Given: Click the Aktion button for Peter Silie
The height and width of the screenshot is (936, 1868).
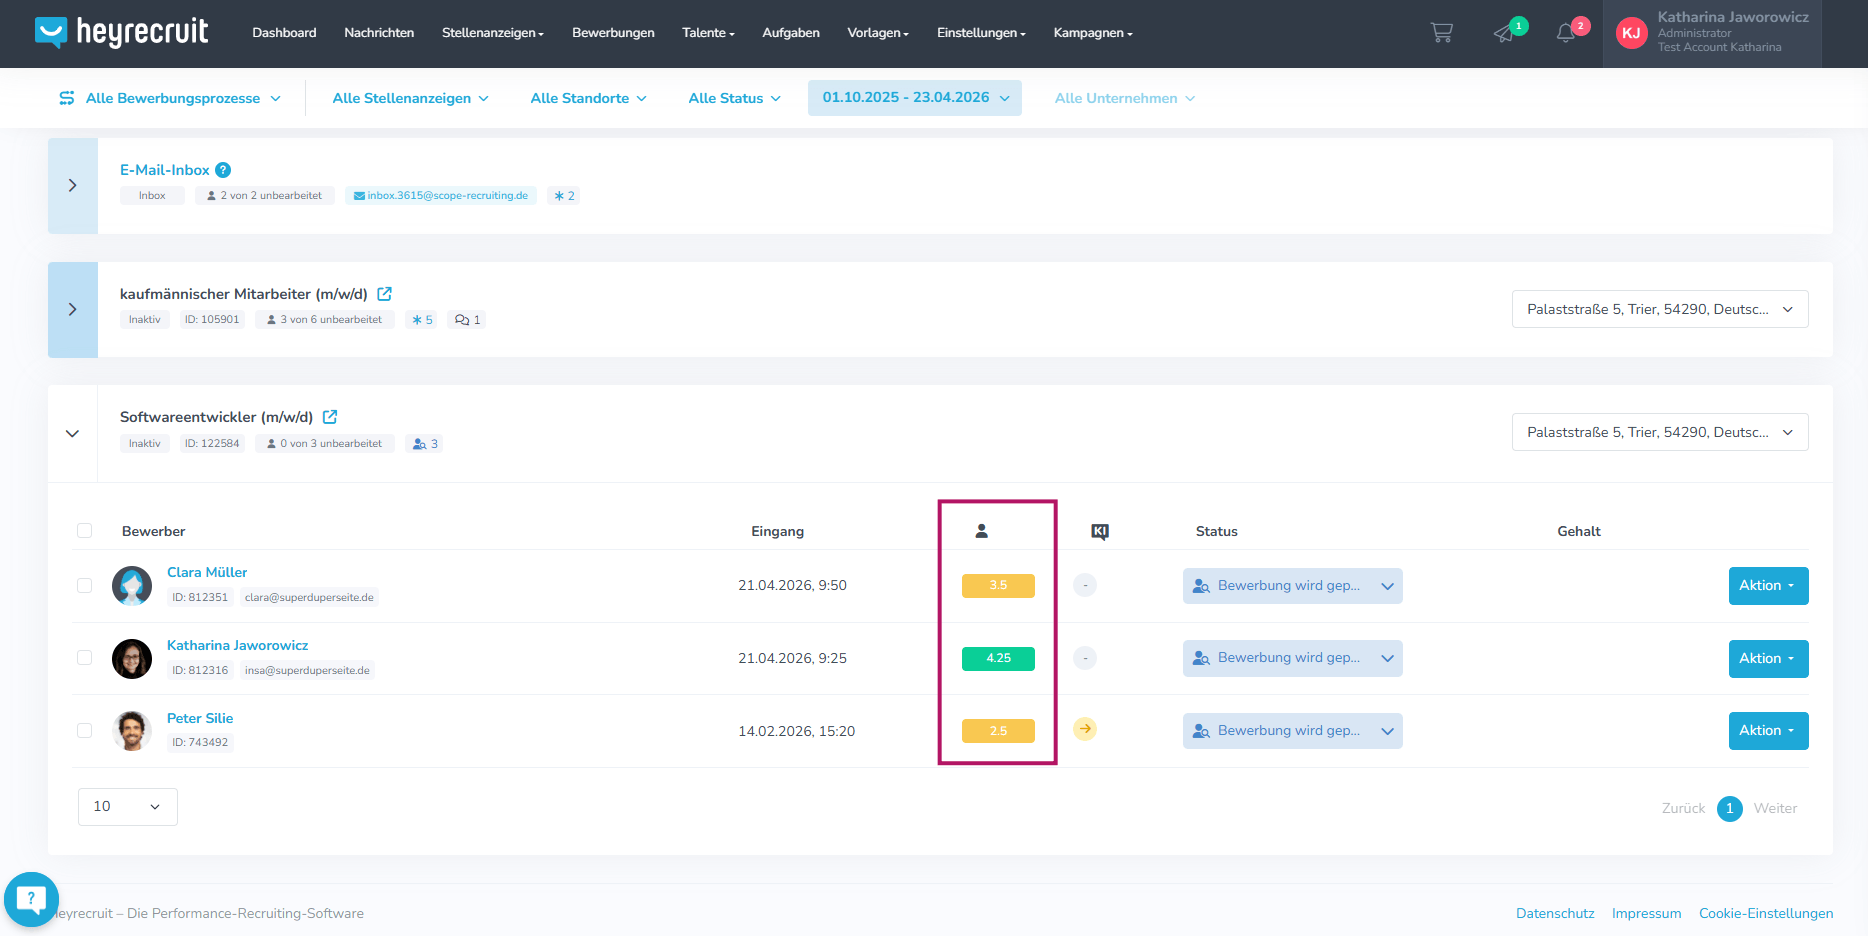Looking at the screenshot, I should tap(1768, 731).
